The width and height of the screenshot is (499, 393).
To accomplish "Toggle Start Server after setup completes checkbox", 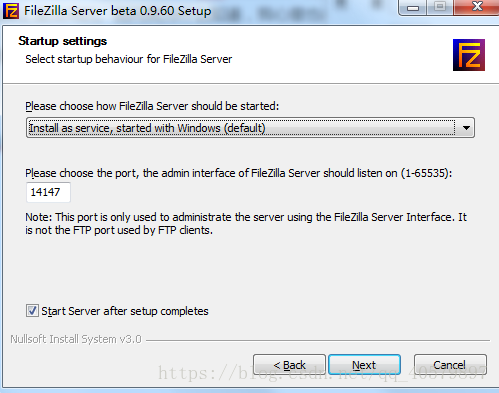I will tap(32, 311).
